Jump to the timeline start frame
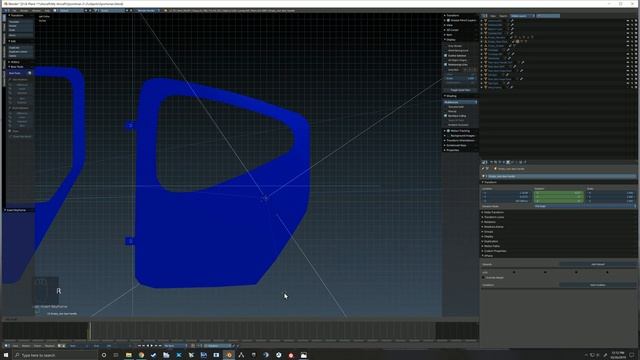640x360 pixels. (x=140, y=346)
